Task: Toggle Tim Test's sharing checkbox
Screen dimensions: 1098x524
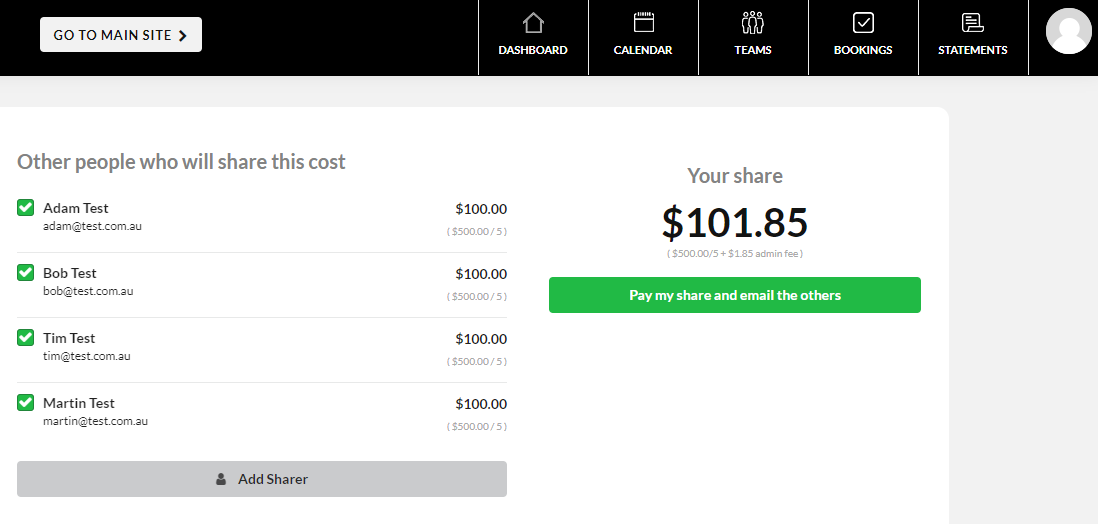Action: (26, 338)
